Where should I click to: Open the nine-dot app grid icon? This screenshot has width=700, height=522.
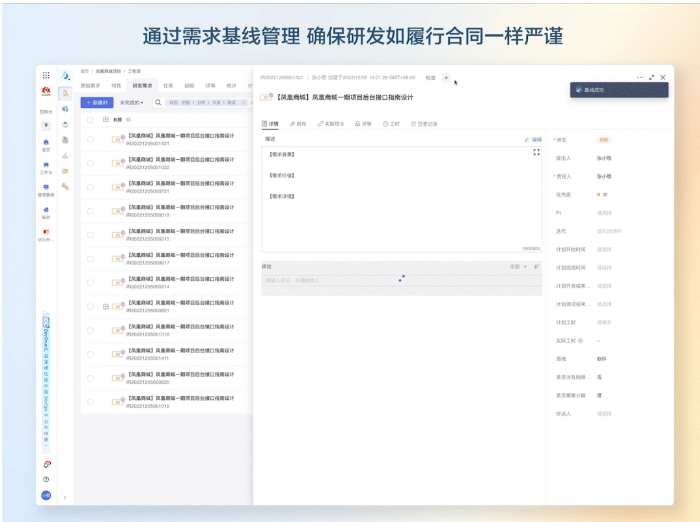(x=46, y=75)
